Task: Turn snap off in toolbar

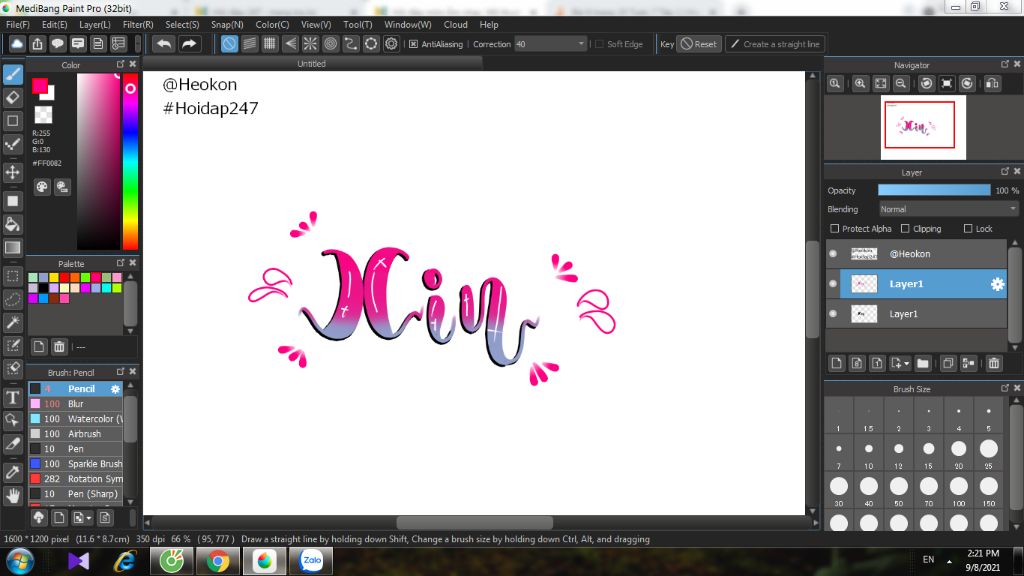Action: pyautogui.click(x=229, y=44)
